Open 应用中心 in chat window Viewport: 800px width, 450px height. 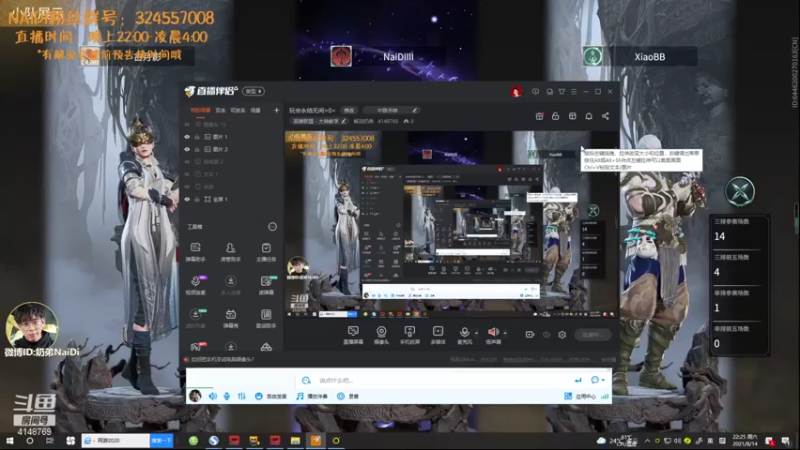pos(580,396)
